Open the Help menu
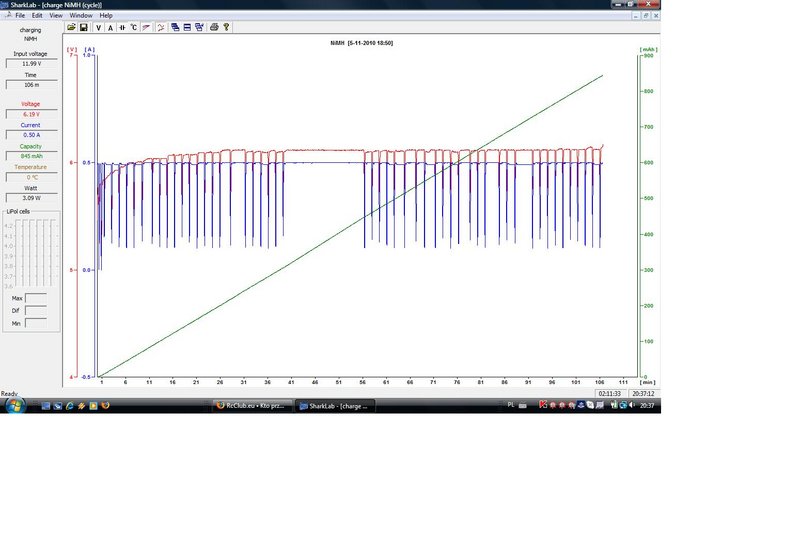This screenshot has height=536, width=800. click(x=106, y=15)
